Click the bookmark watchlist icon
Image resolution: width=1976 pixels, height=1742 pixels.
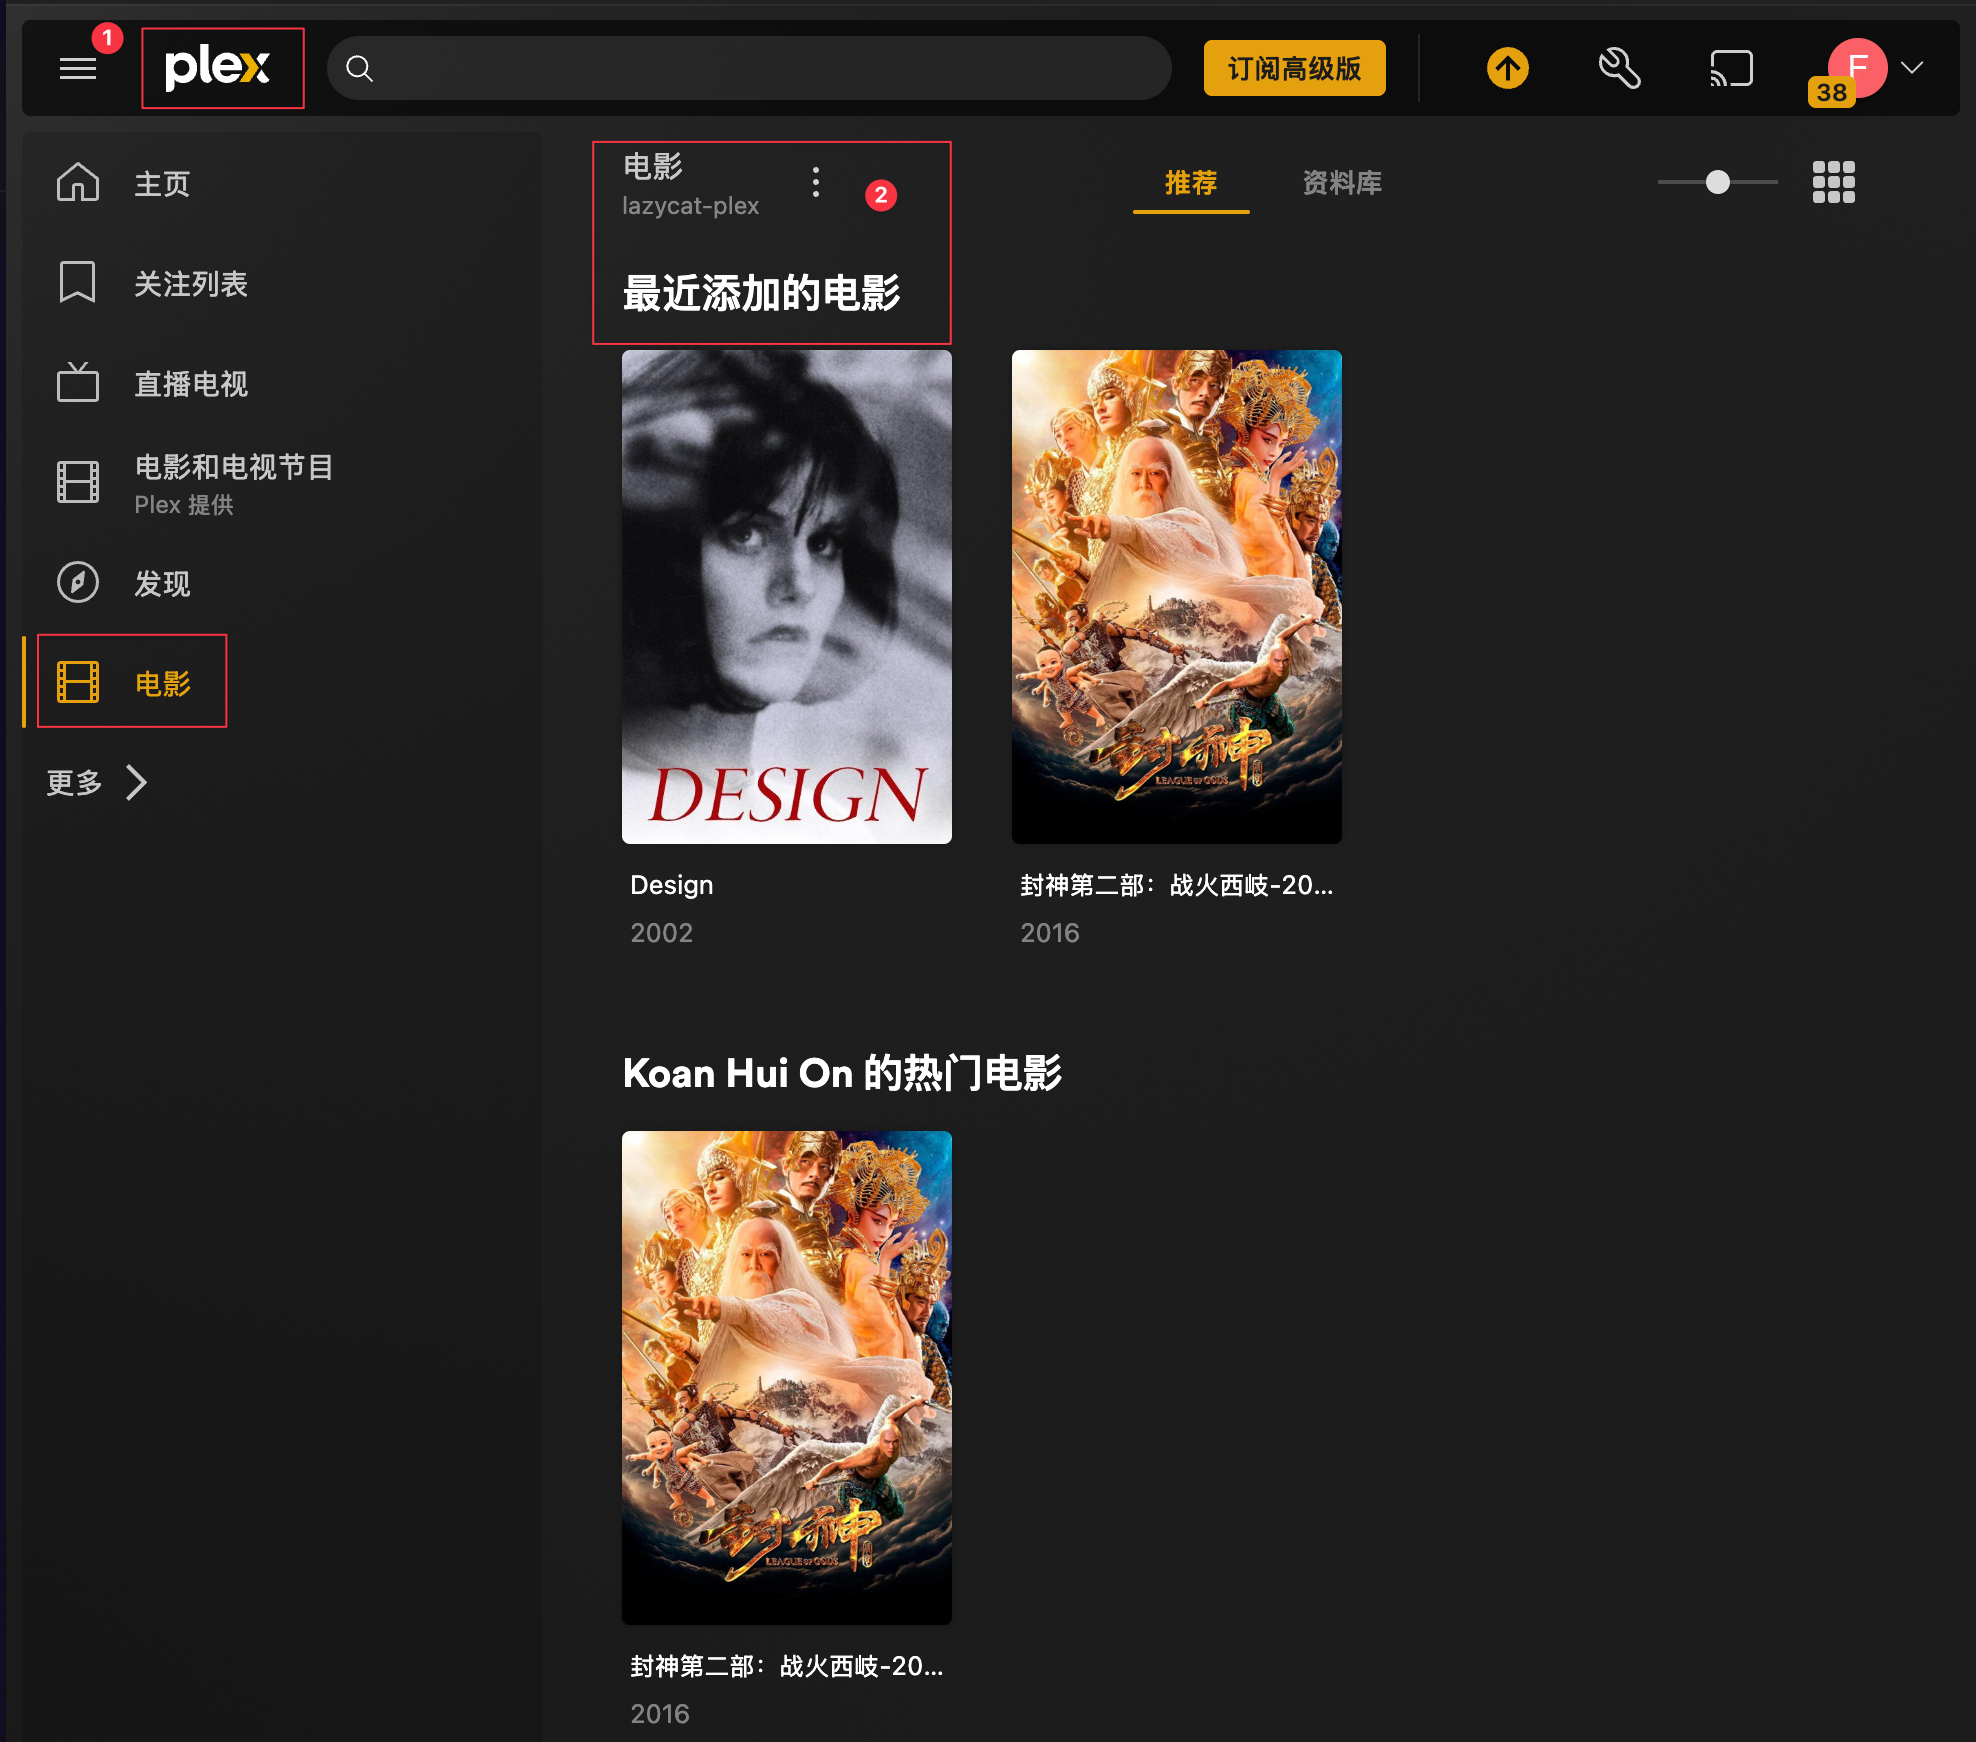(77, 282)
